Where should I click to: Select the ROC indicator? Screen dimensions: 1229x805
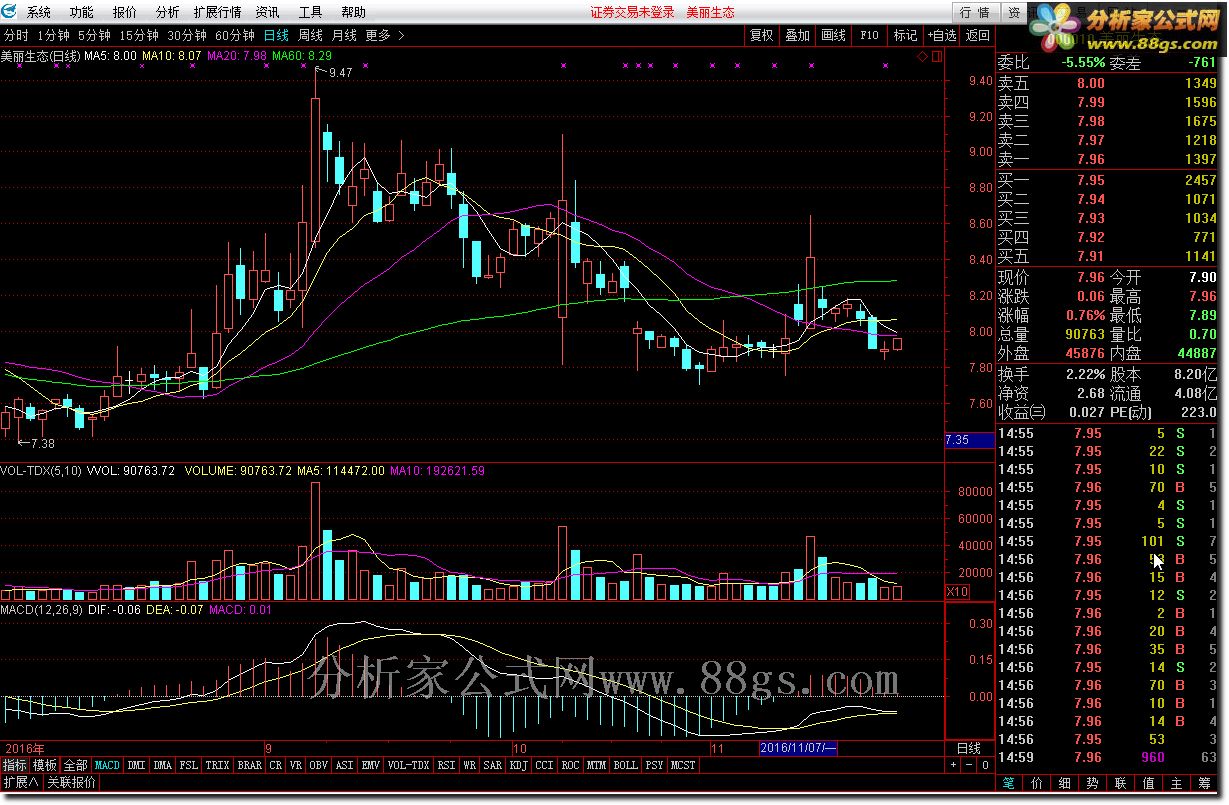[x=570, y=765]
